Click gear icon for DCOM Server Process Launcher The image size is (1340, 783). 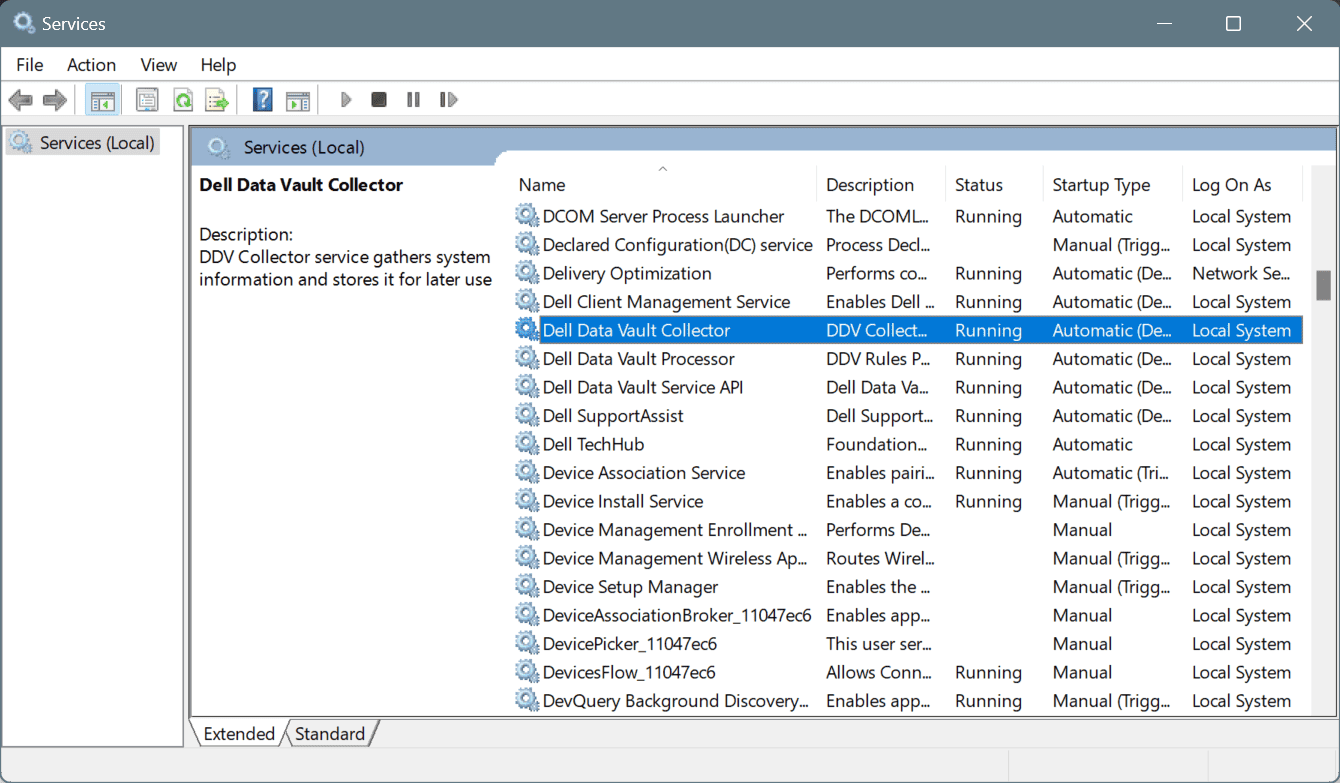(x=527, y=216)
